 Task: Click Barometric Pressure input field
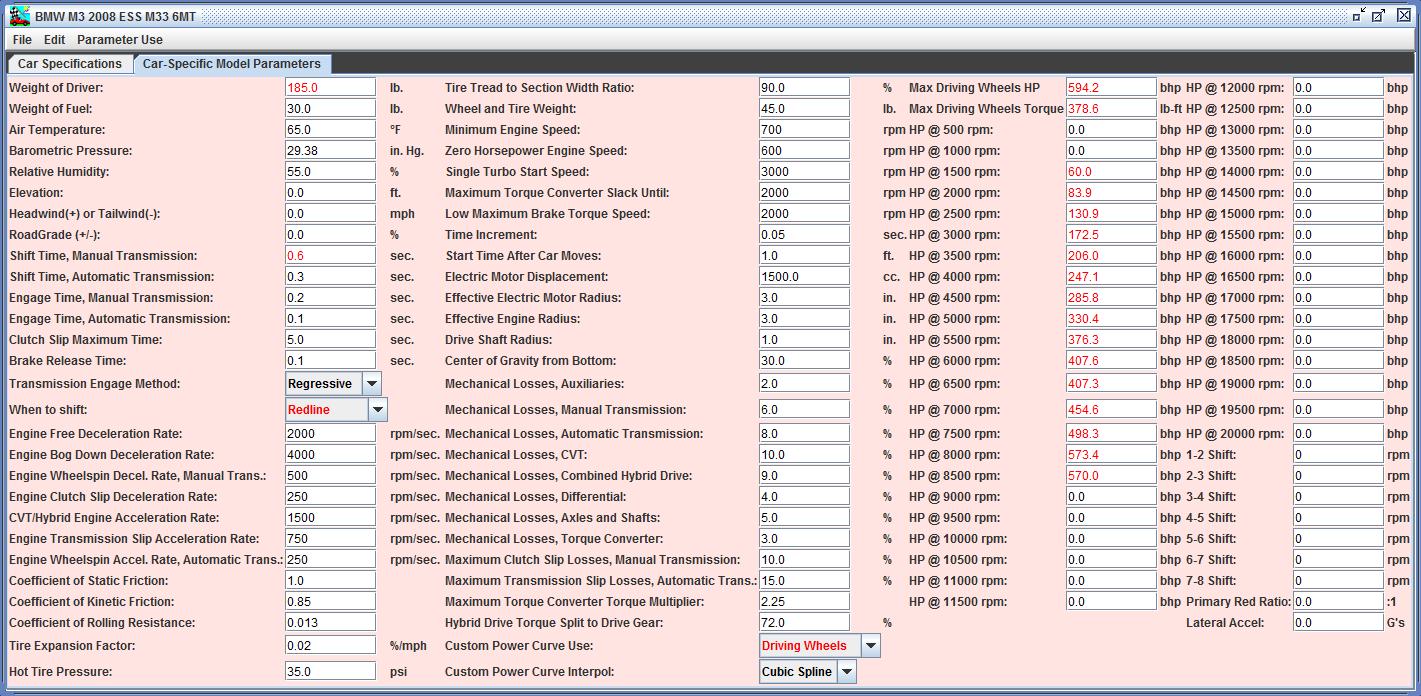[330, 151]
